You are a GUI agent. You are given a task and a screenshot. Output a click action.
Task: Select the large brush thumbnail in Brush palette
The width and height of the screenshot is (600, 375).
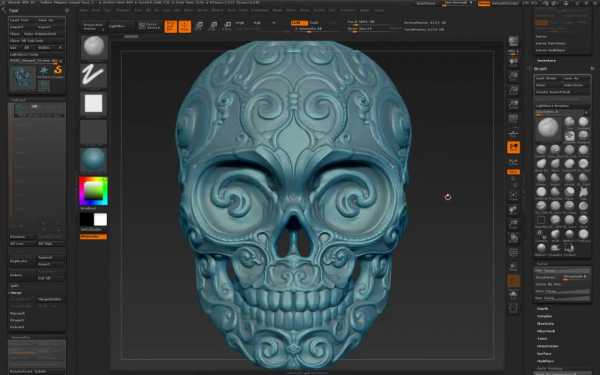[548, 128]
